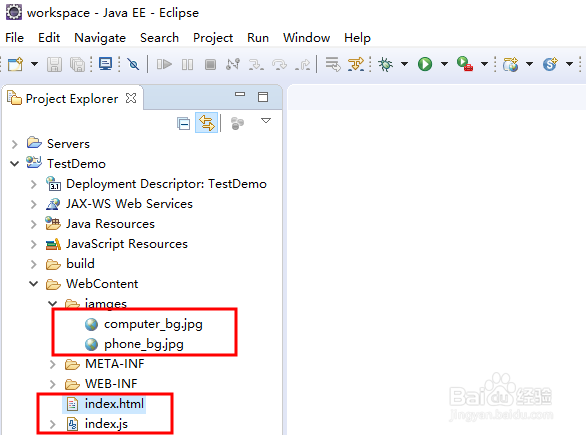Click the Run Last Tool icon
586x435 pixels.
pyautogui.click(x=465, y=64)
